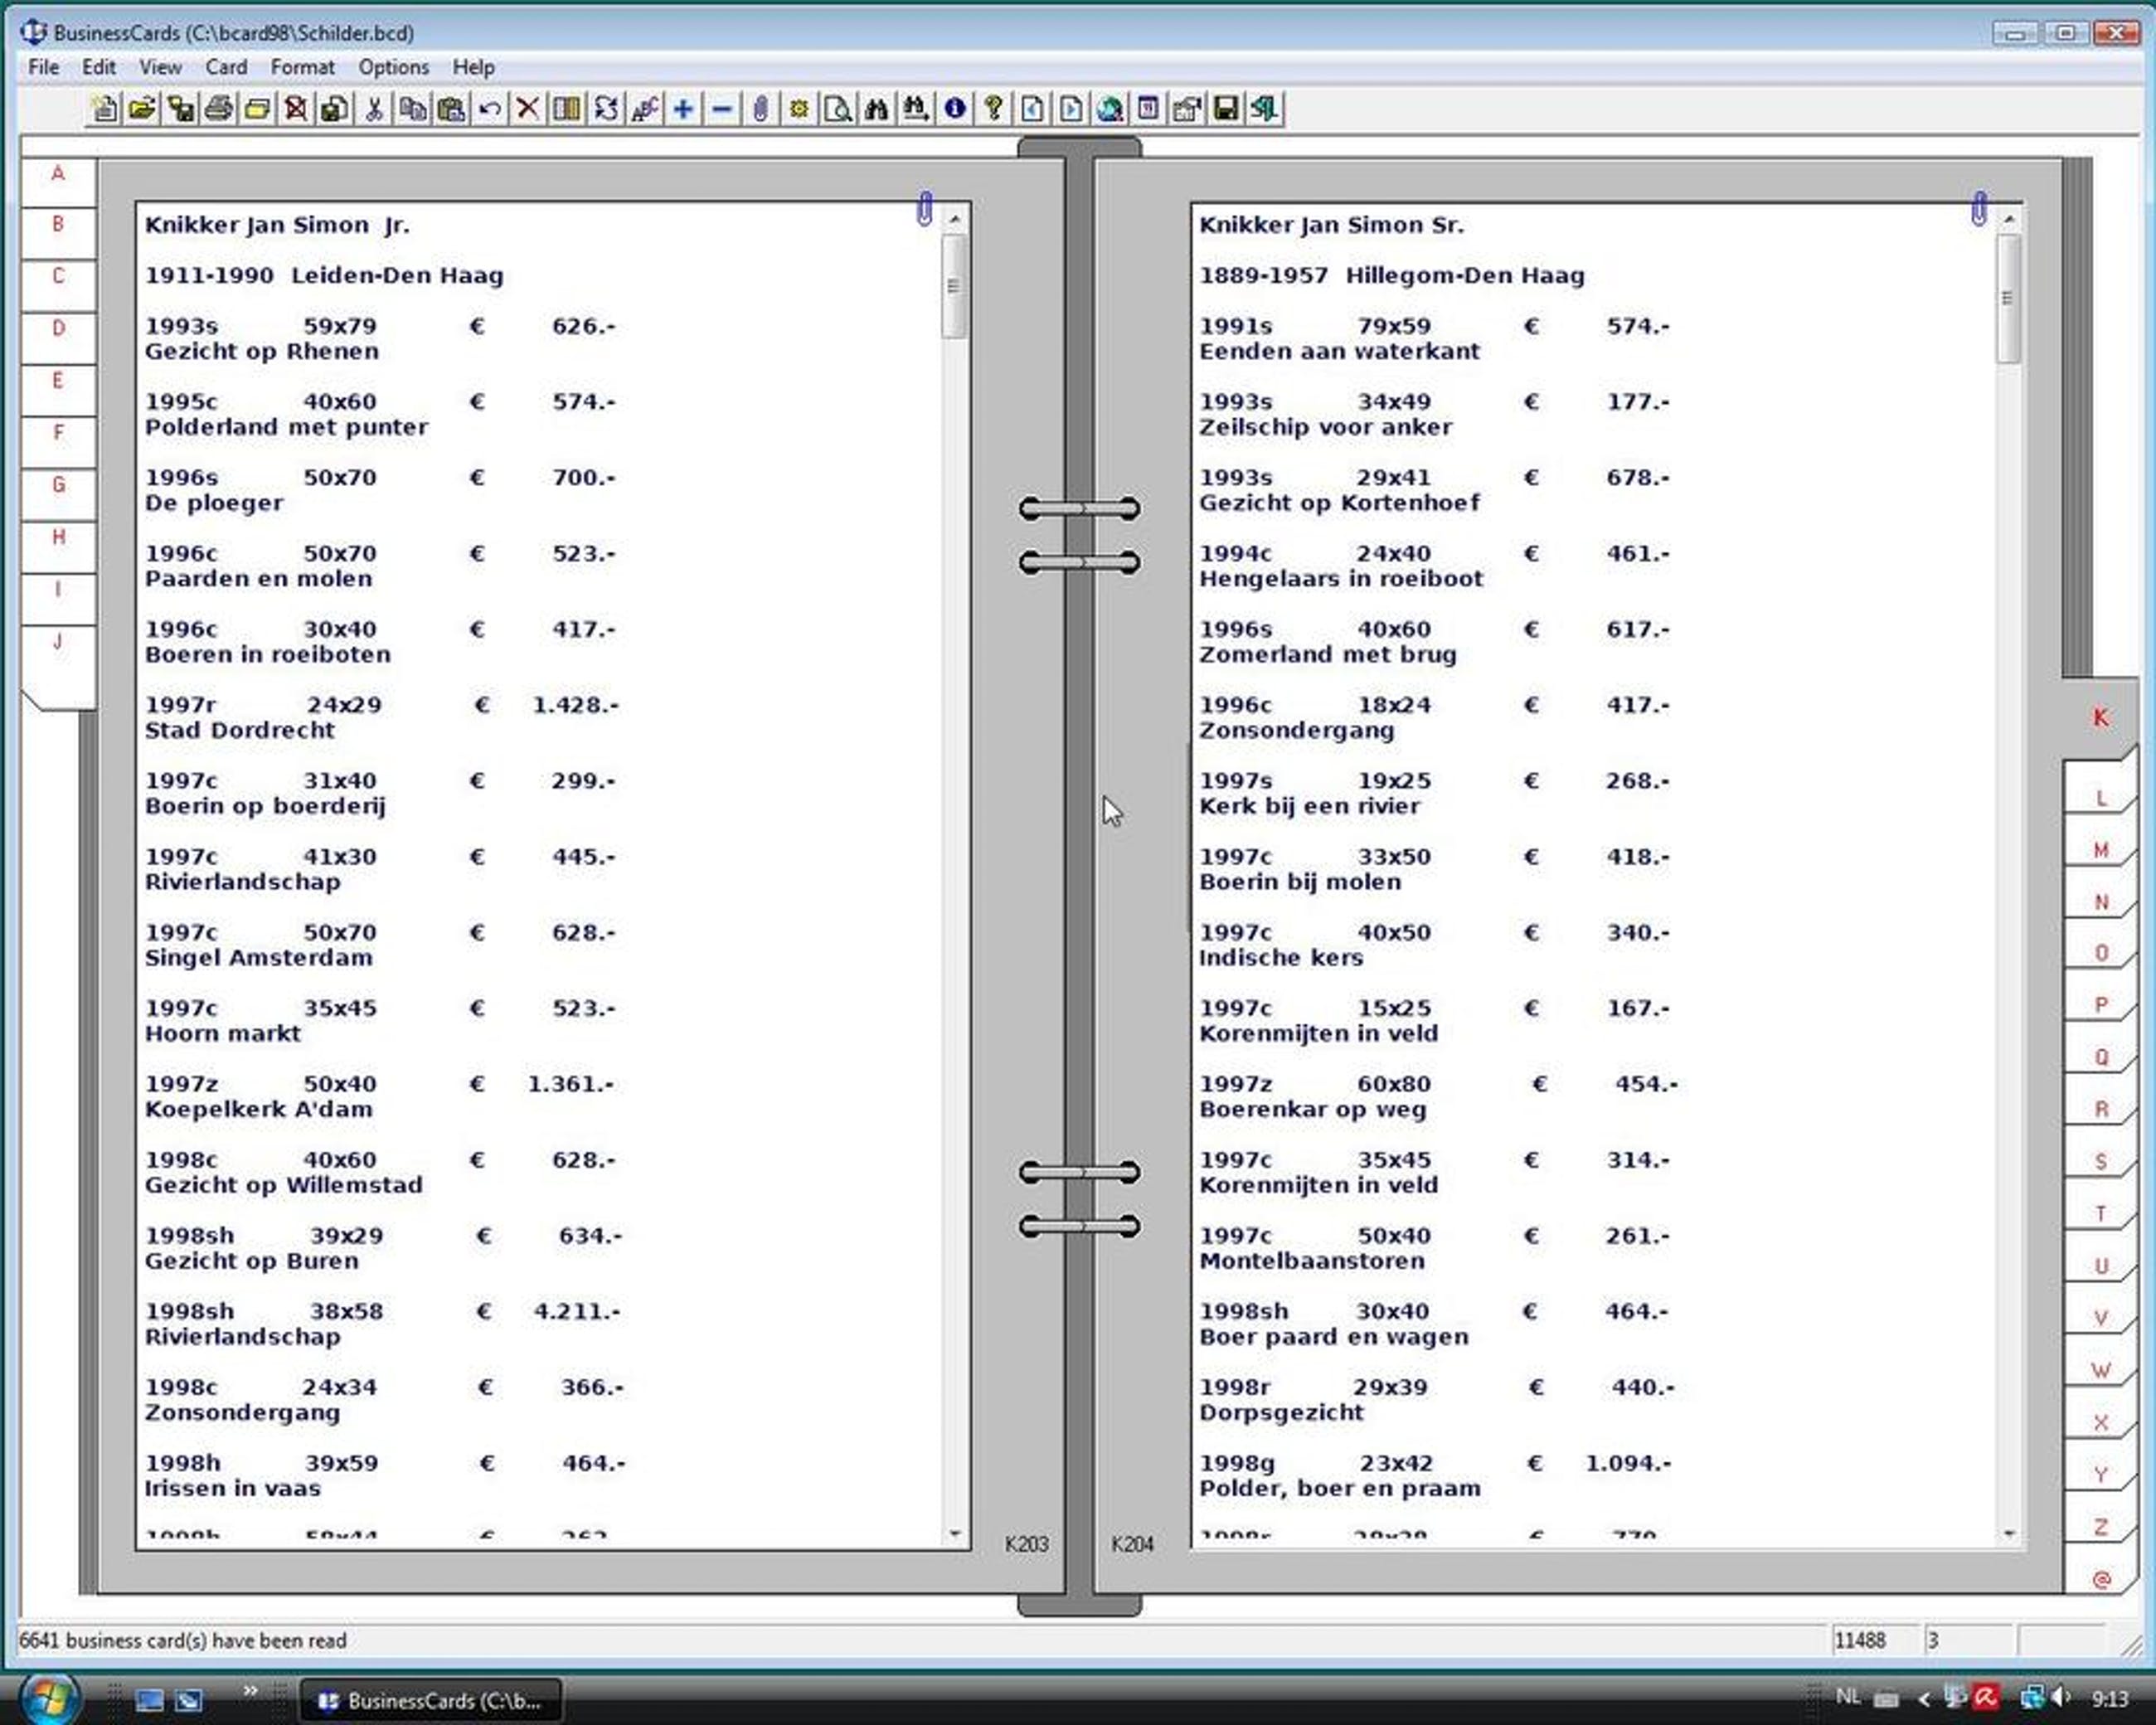The height and width of the screenshot is (1725, 2156).
Task: Click paperclip on Knikker Jan Simon Sr. card
Action: tap(1979, 209)
